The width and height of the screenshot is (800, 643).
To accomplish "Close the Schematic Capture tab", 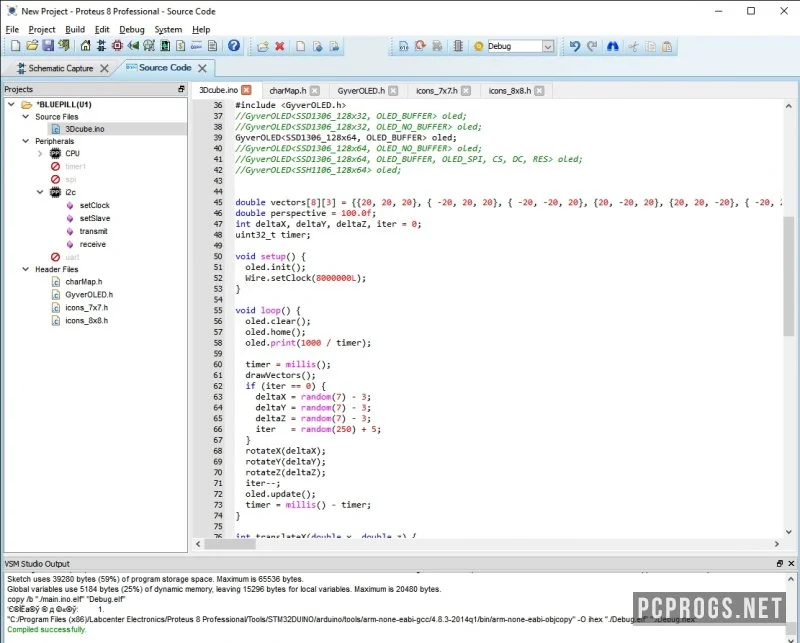I will point(105,68).
